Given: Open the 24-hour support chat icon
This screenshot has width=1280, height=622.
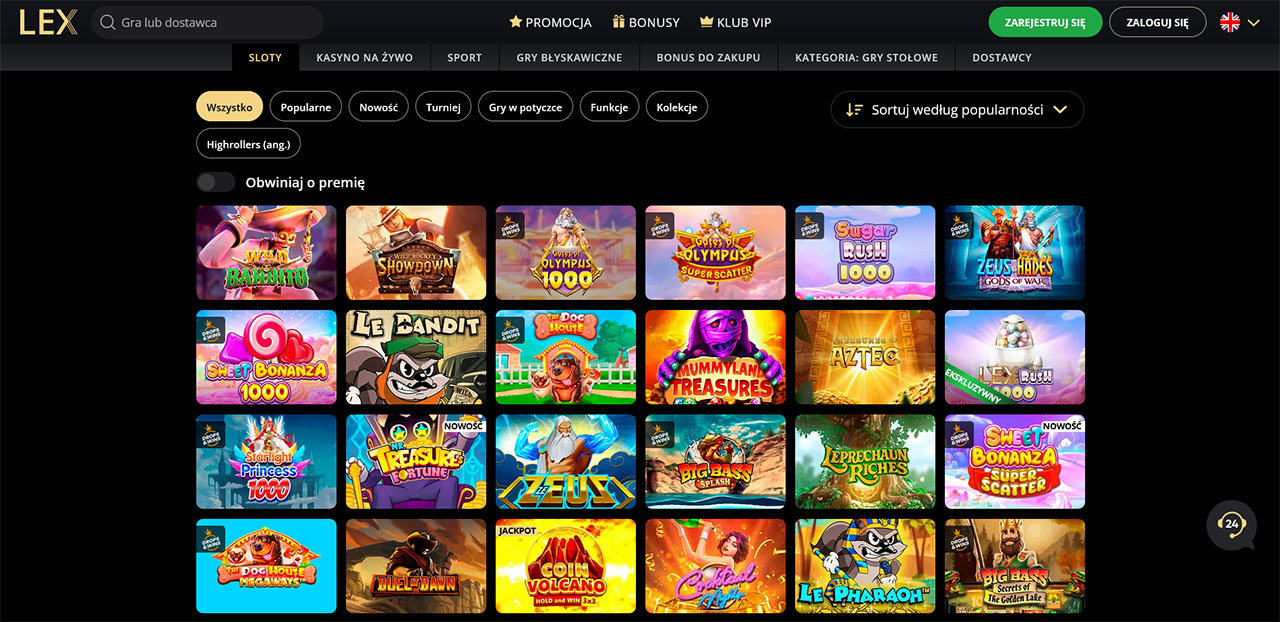Looking at the screenshot, I should [1231, 525].
